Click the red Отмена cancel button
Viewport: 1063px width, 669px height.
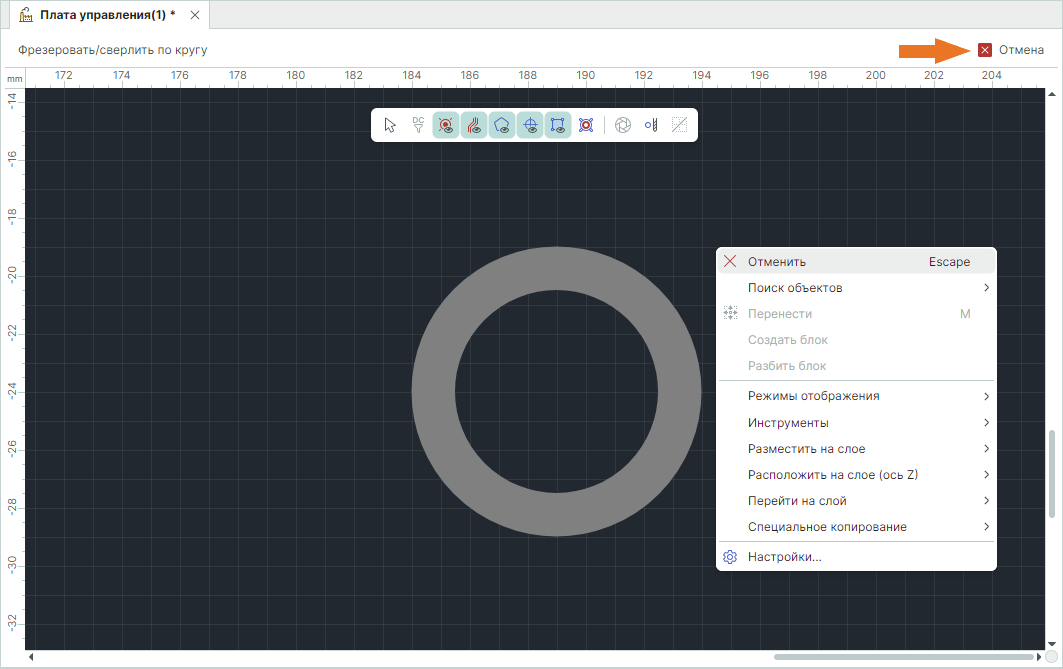pyautogui.click(x=1010, y=50)
